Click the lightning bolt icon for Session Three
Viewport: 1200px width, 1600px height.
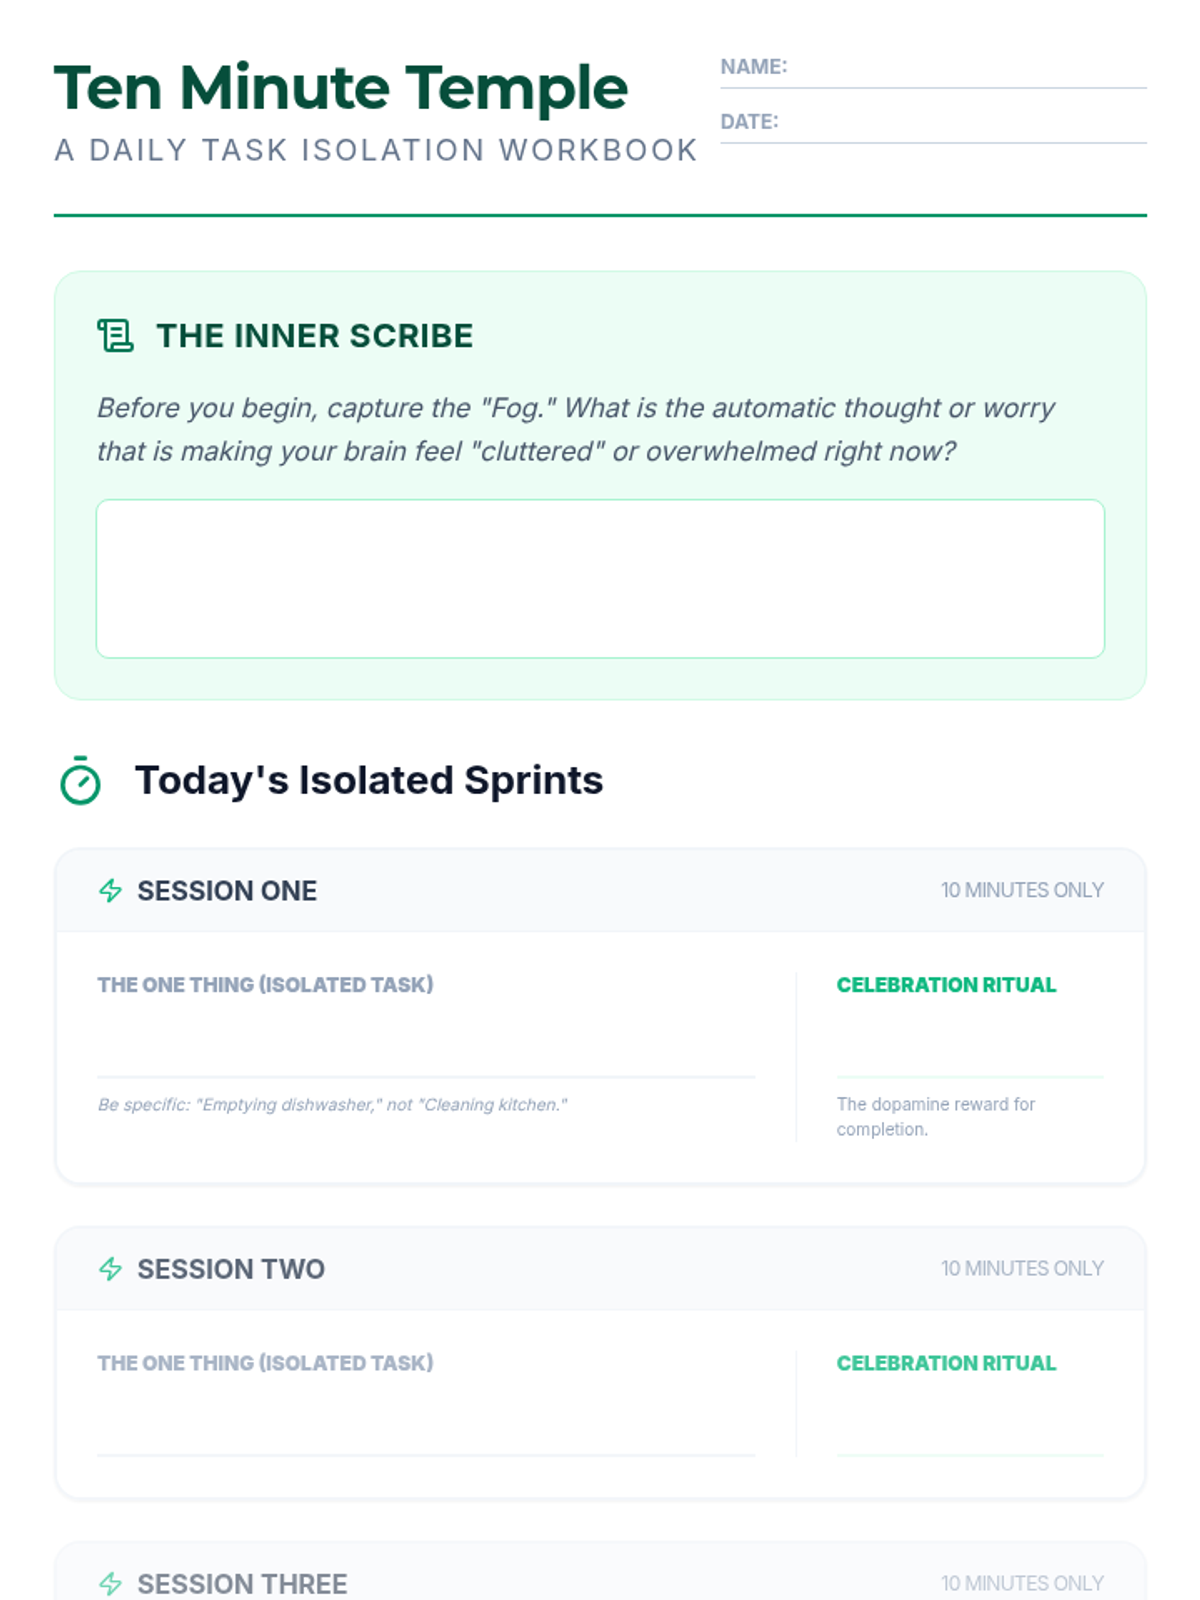[x=110, y=1584]
